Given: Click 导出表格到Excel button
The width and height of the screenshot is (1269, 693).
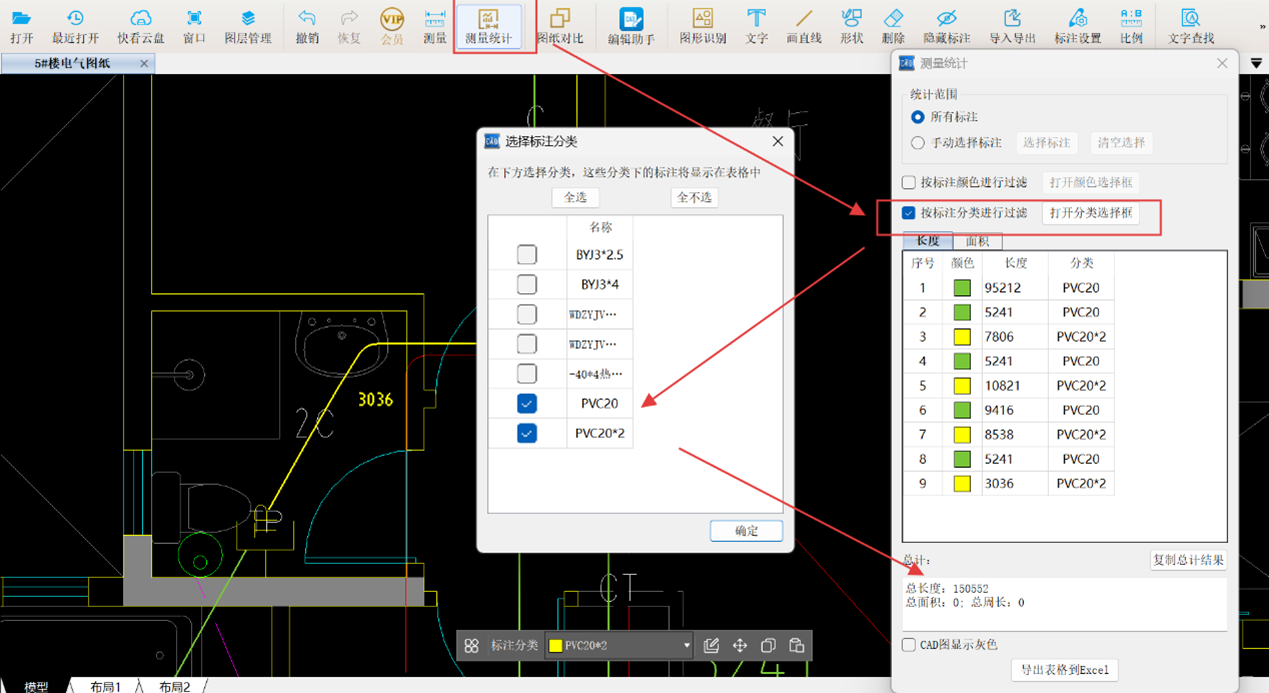Looking at the screenshot, I should point(1064,670).
